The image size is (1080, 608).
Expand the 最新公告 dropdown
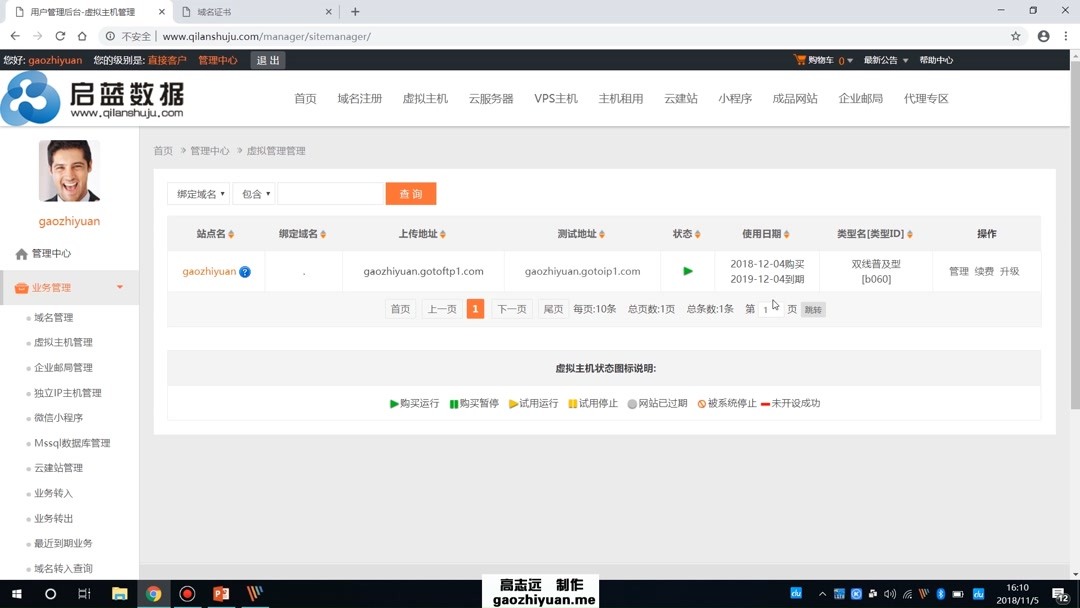click(885, 59)
